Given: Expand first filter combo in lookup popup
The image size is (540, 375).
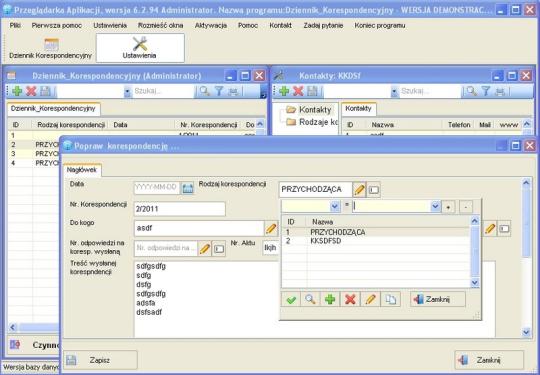Looking at the screenshot, I should (x=335, y=206).
